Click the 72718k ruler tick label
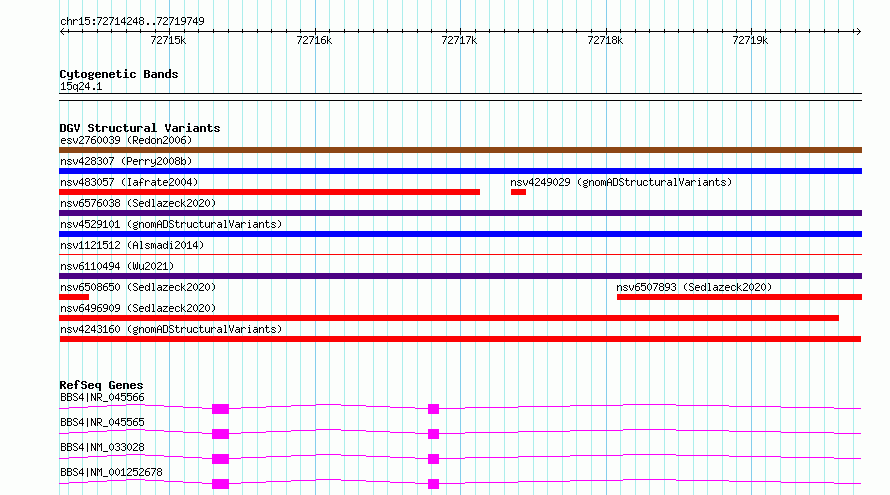Screen dimensions: 890x495 pos(605,40)
